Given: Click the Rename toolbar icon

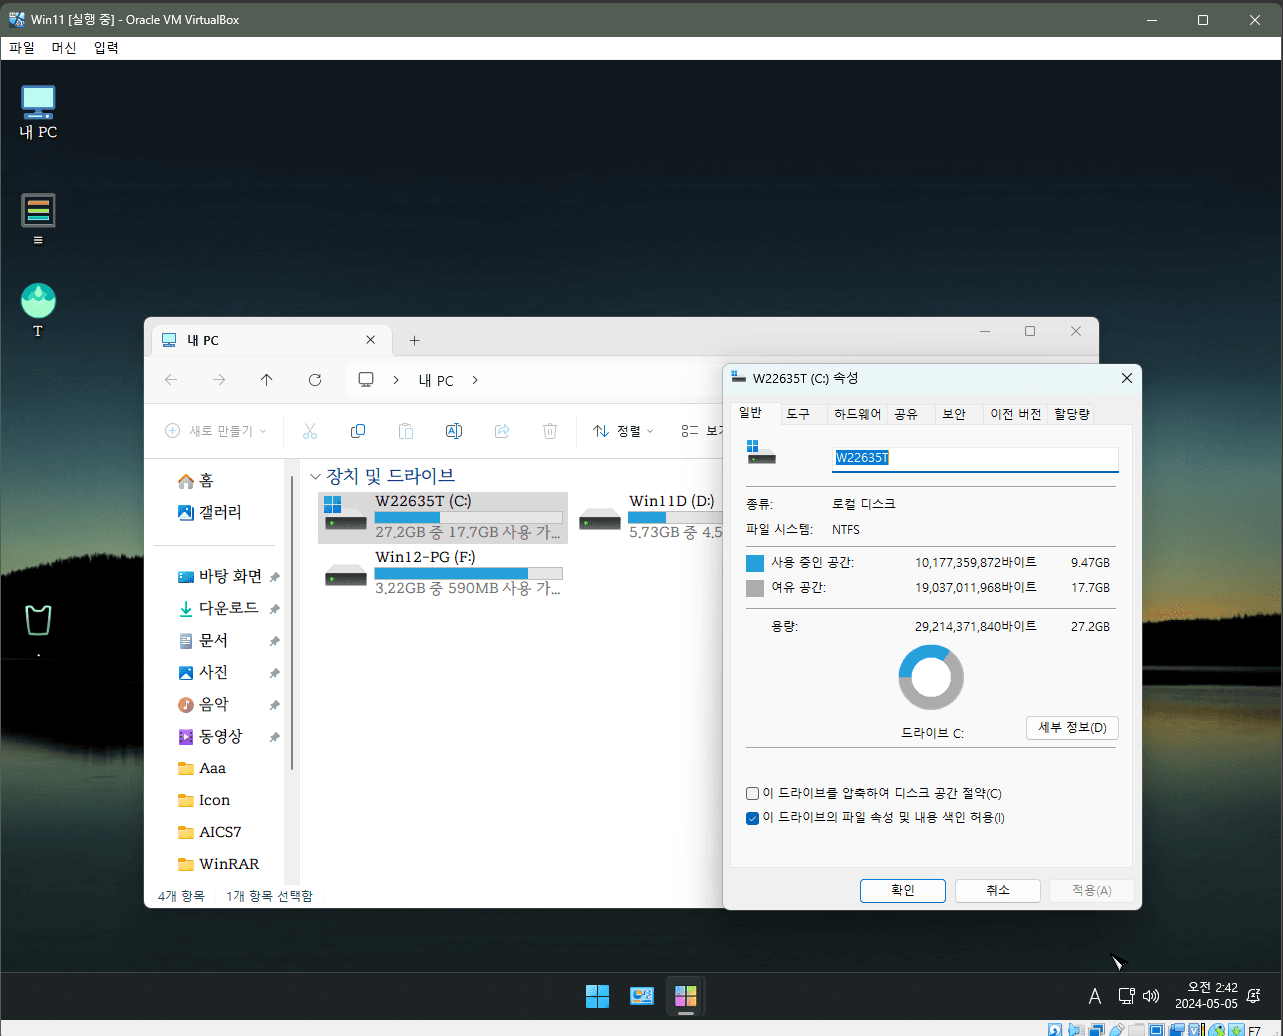Looking at the screenshot, I should [x=453, y=431].
